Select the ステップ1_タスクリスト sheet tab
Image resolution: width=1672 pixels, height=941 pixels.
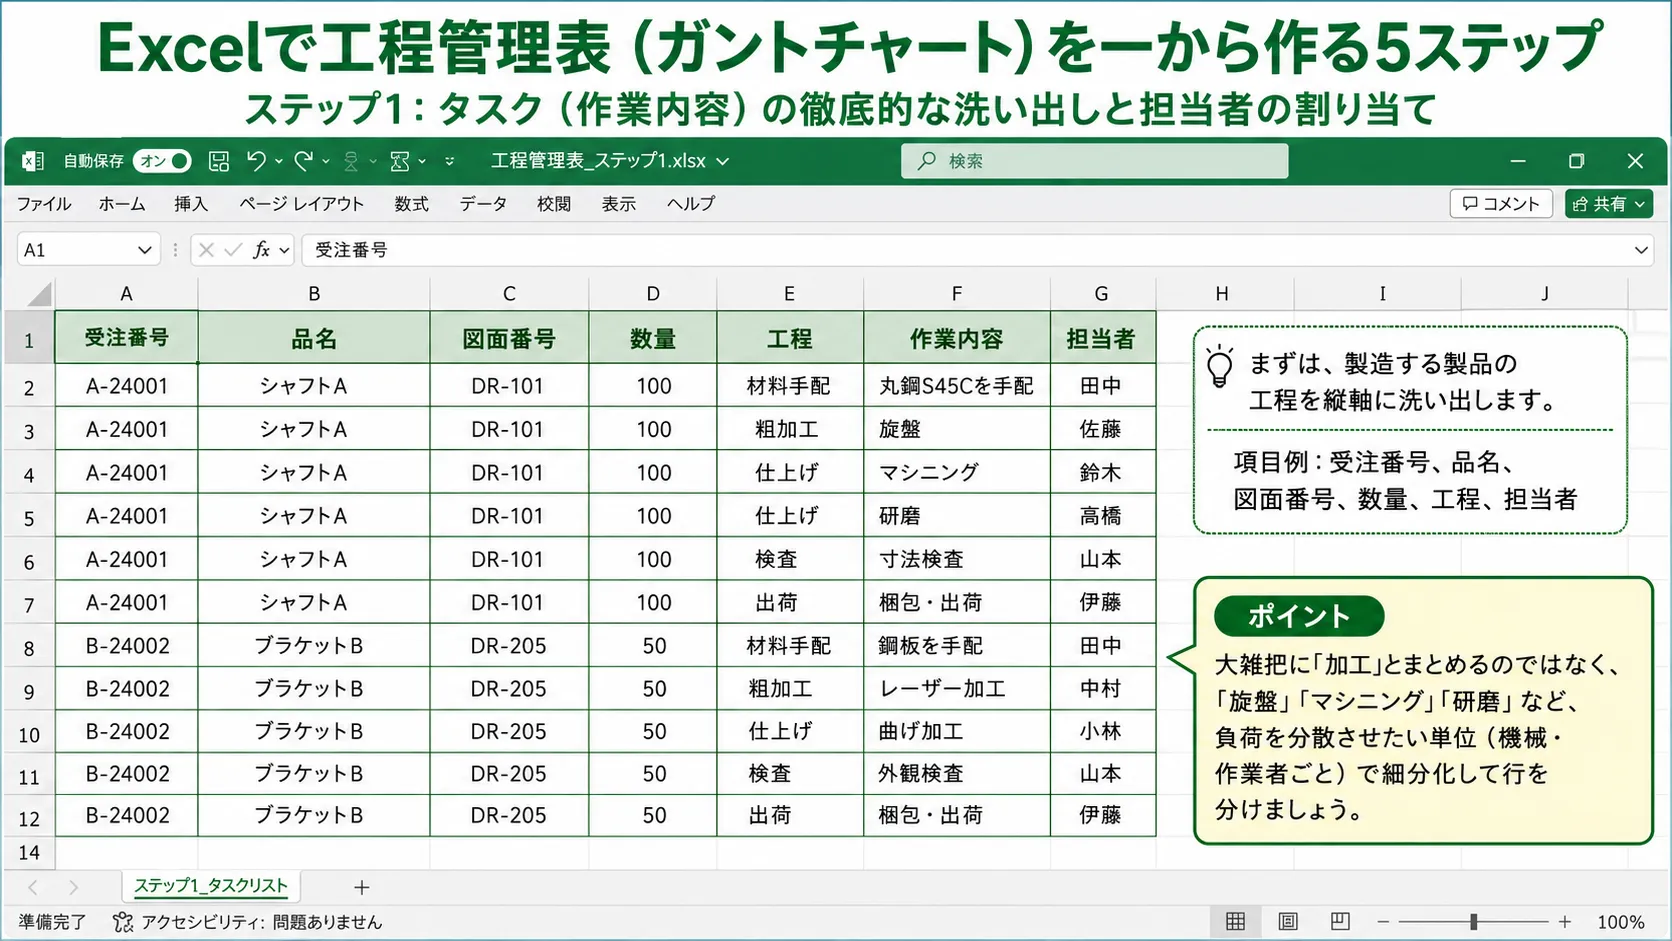211,886
